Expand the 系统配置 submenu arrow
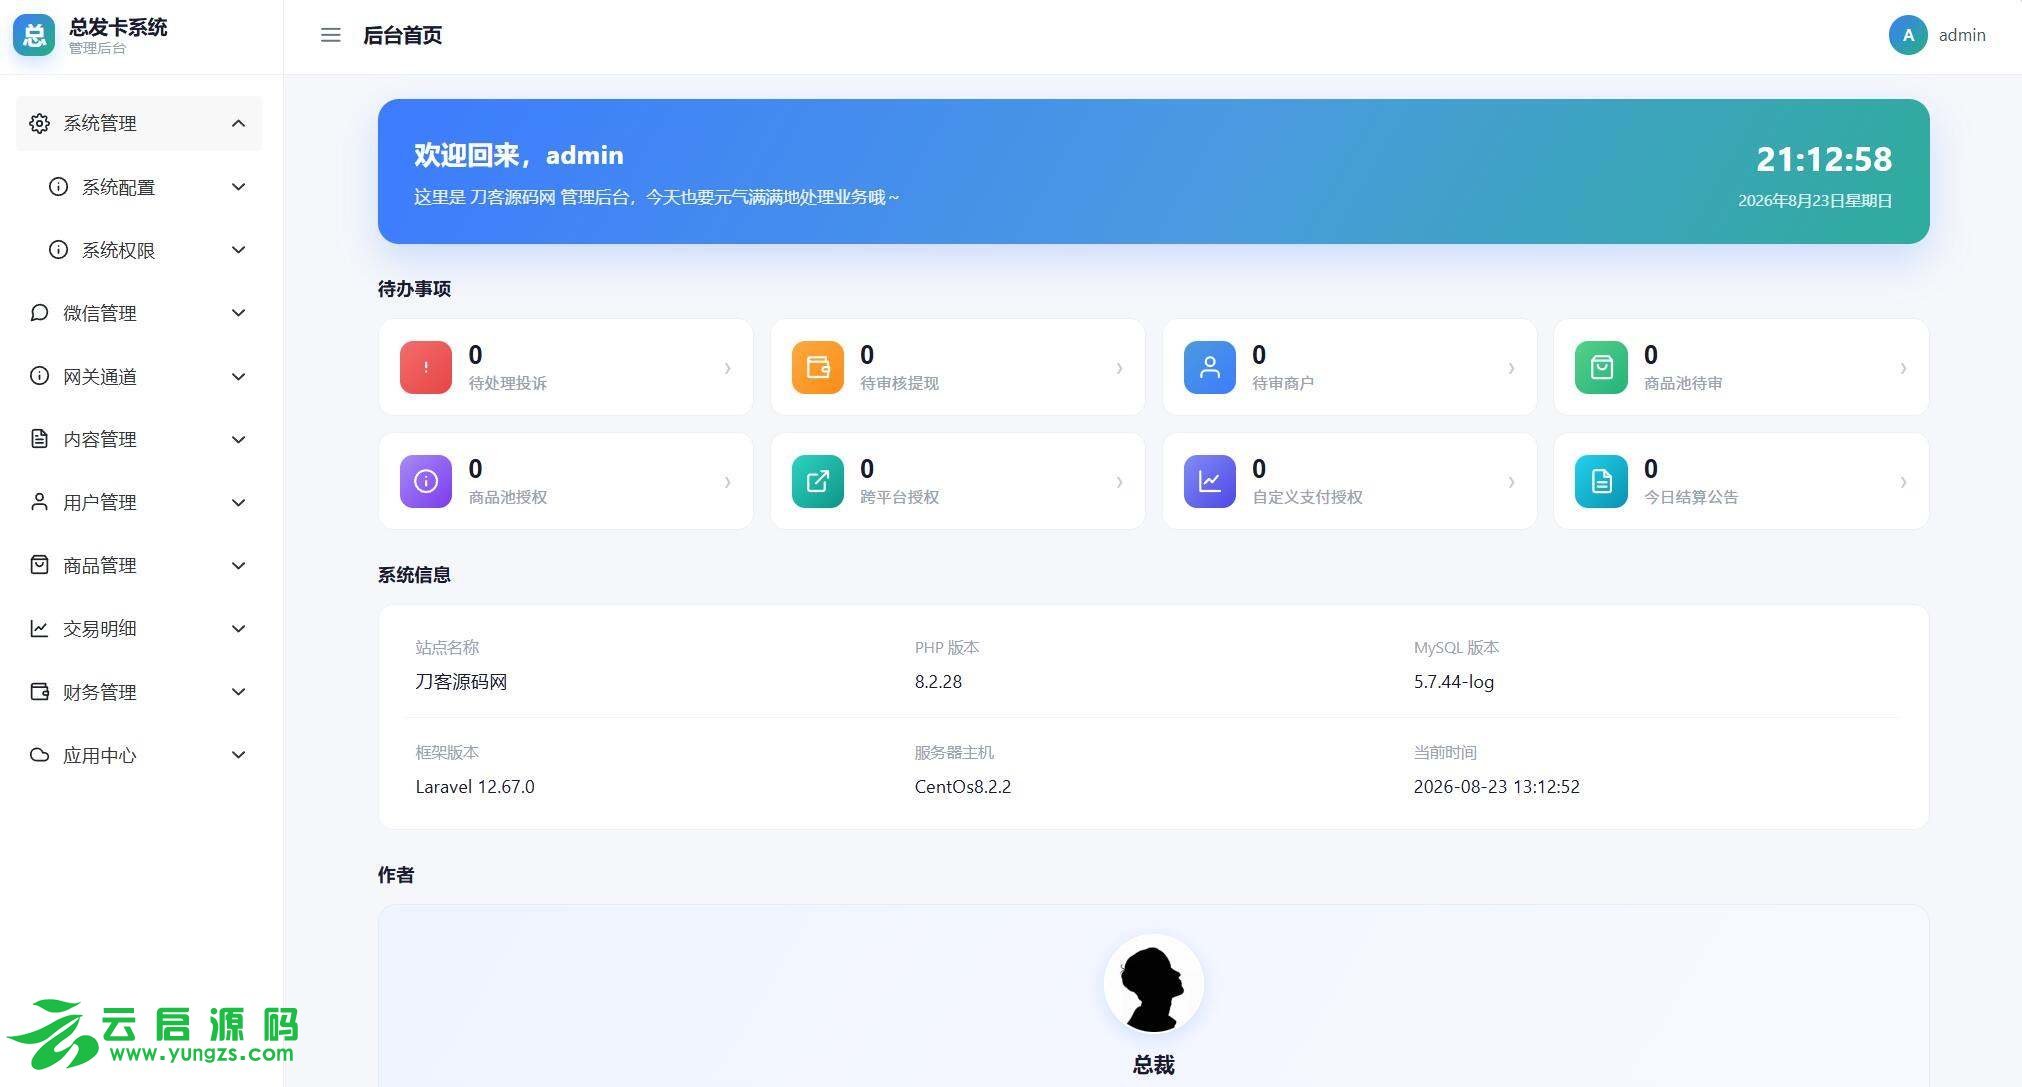 (238, 187)
